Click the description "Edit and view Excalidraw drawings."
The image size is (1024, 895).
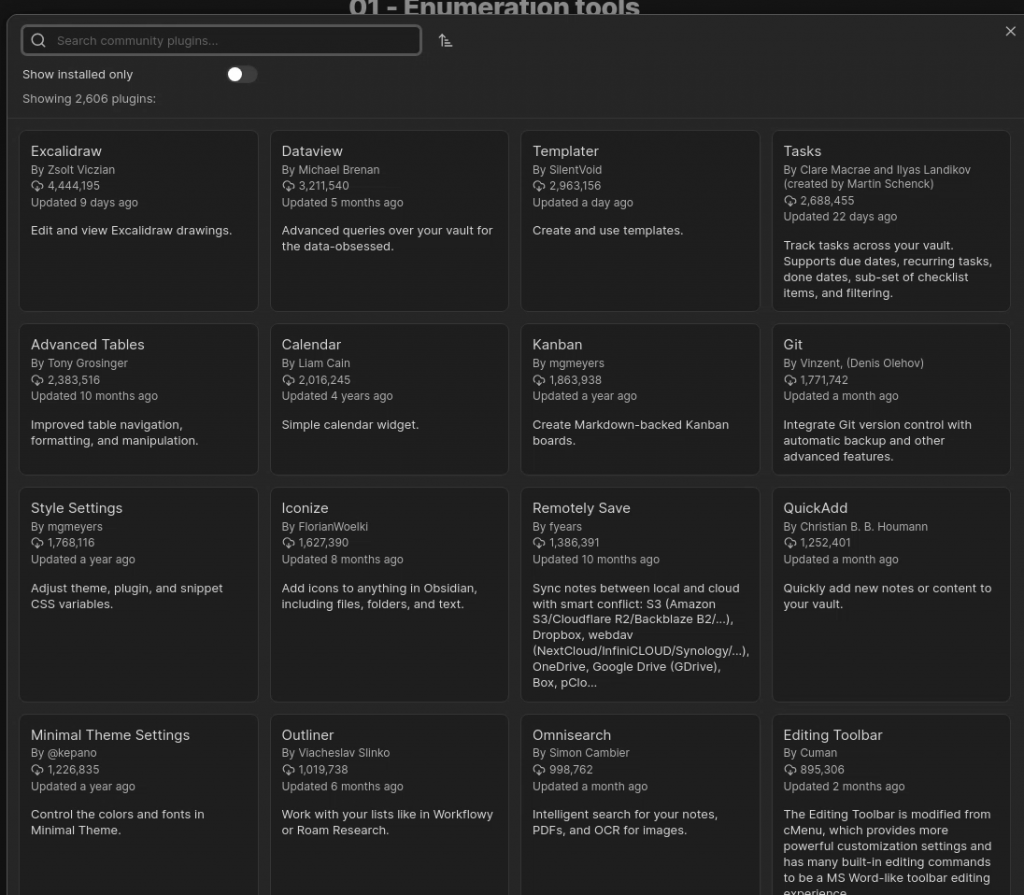131,231
